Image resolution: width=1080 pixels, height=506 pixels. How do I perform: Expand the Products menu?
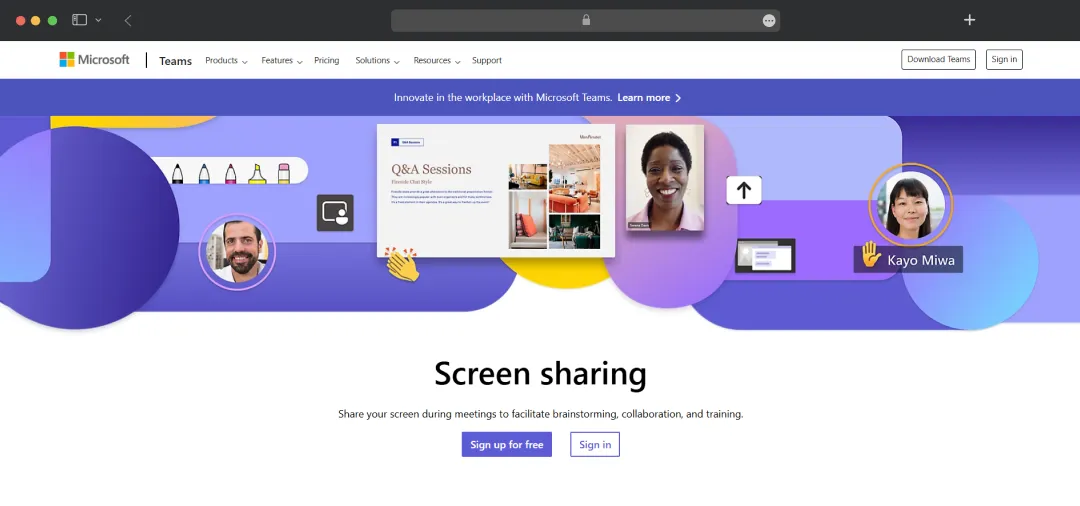226,61
